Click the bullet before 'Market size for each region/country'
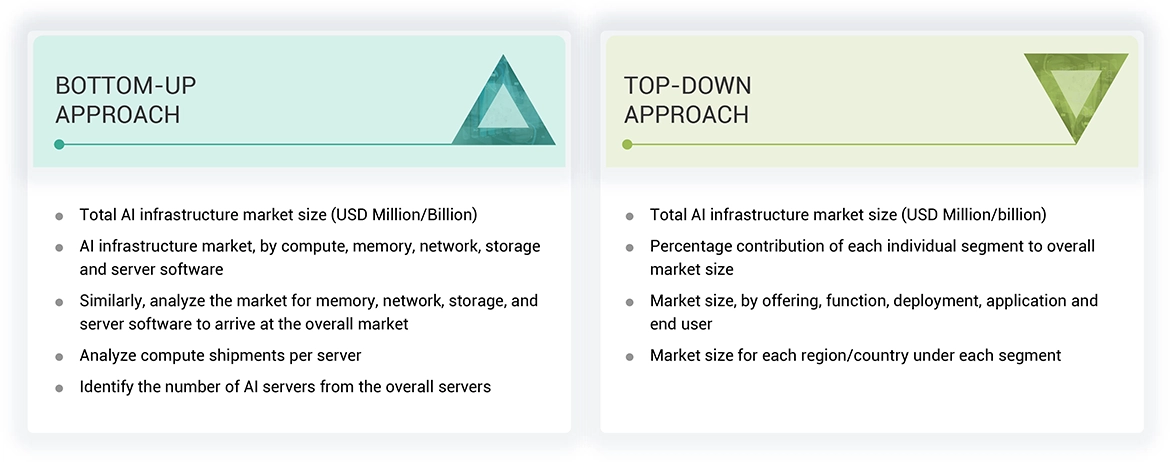The width and height of the screenshot is (1170, 462). 629,357
